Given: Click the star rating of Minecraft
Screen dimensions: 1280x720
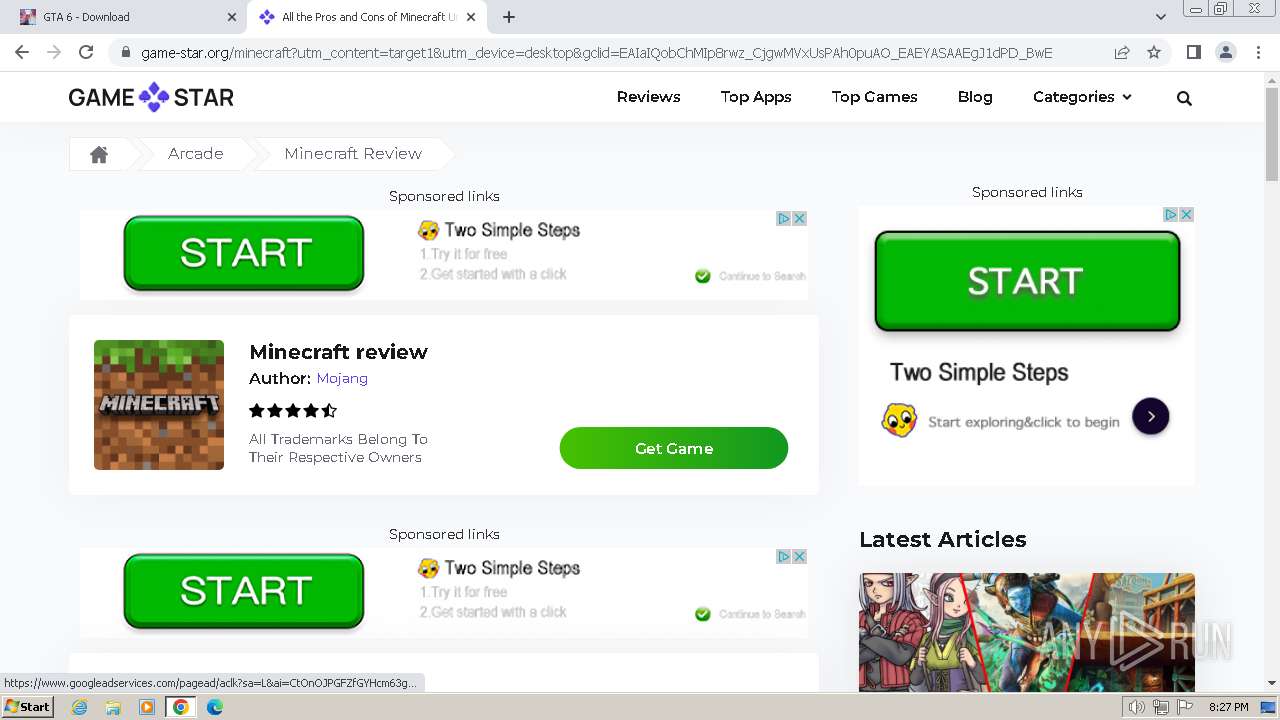Looking at the screenshot, I should [x=293, y=410].
